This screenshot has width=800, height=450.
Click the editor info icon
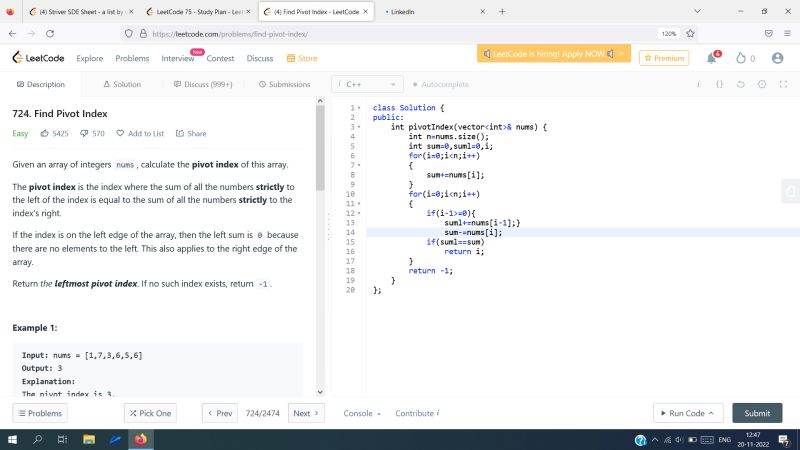(698, 84)
